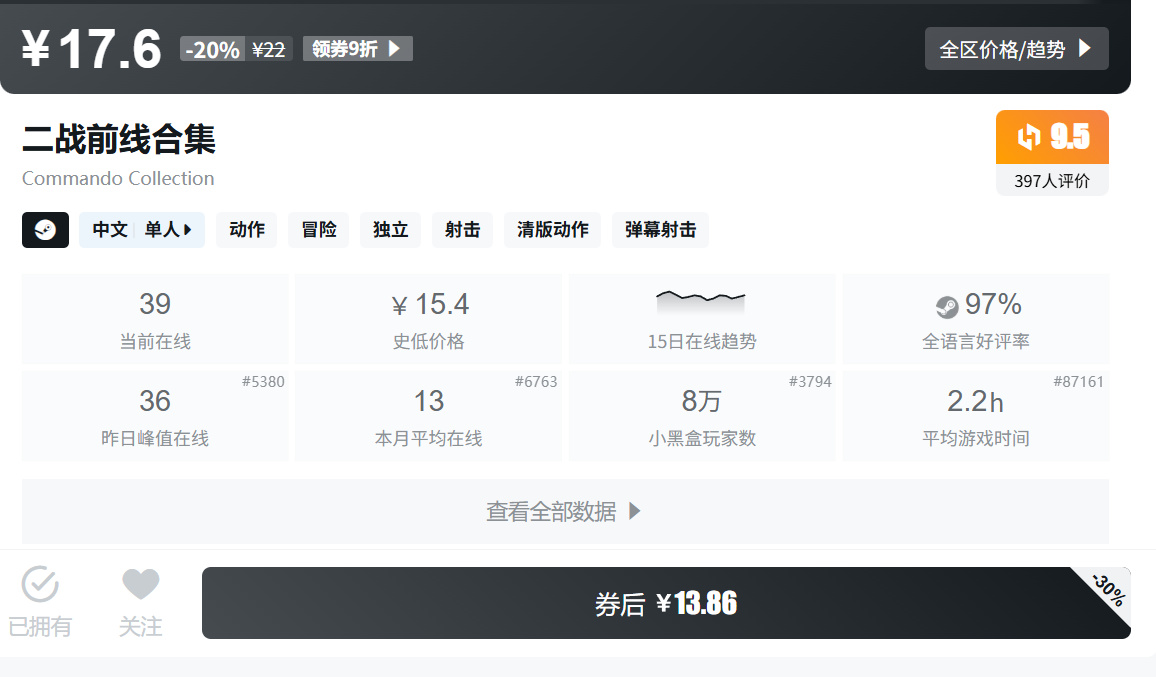Select the 弹幕射击 genre tag
The height and width of the screenshot is (677, 1156).
(x=661, y=230)
